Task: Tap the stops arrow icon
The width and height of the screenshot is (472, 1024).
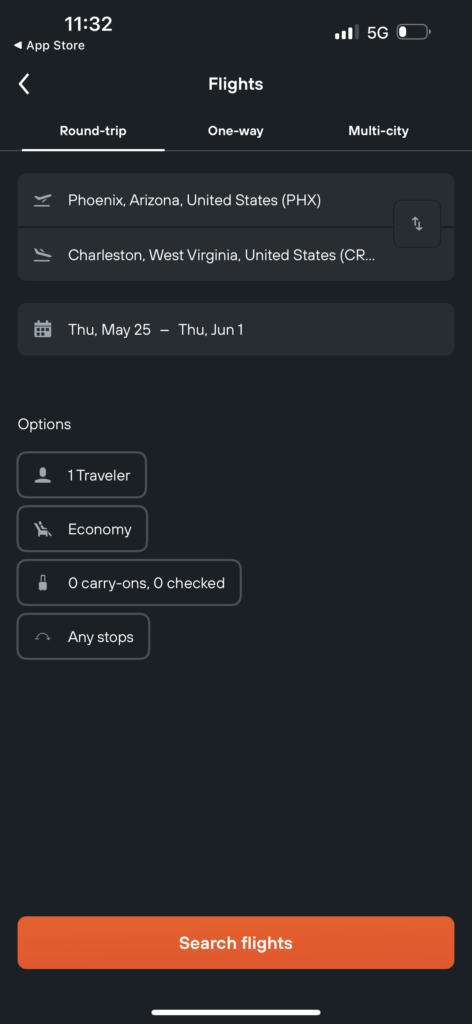Action: tap(43, 637)
